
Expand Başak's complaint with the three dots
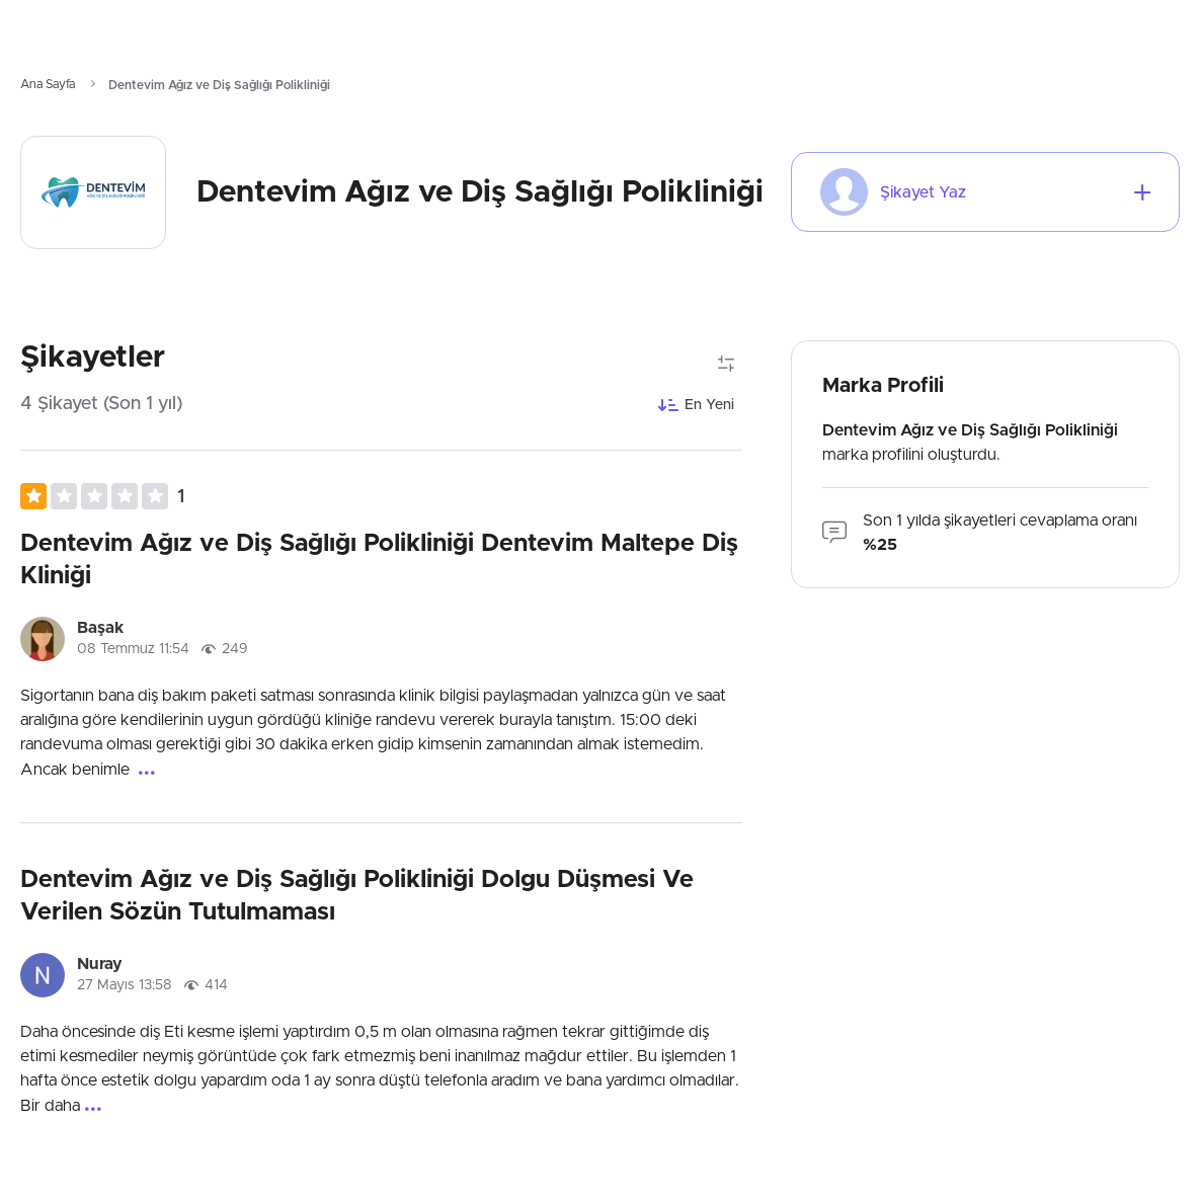pyautogui.click(x=147, y=771)
